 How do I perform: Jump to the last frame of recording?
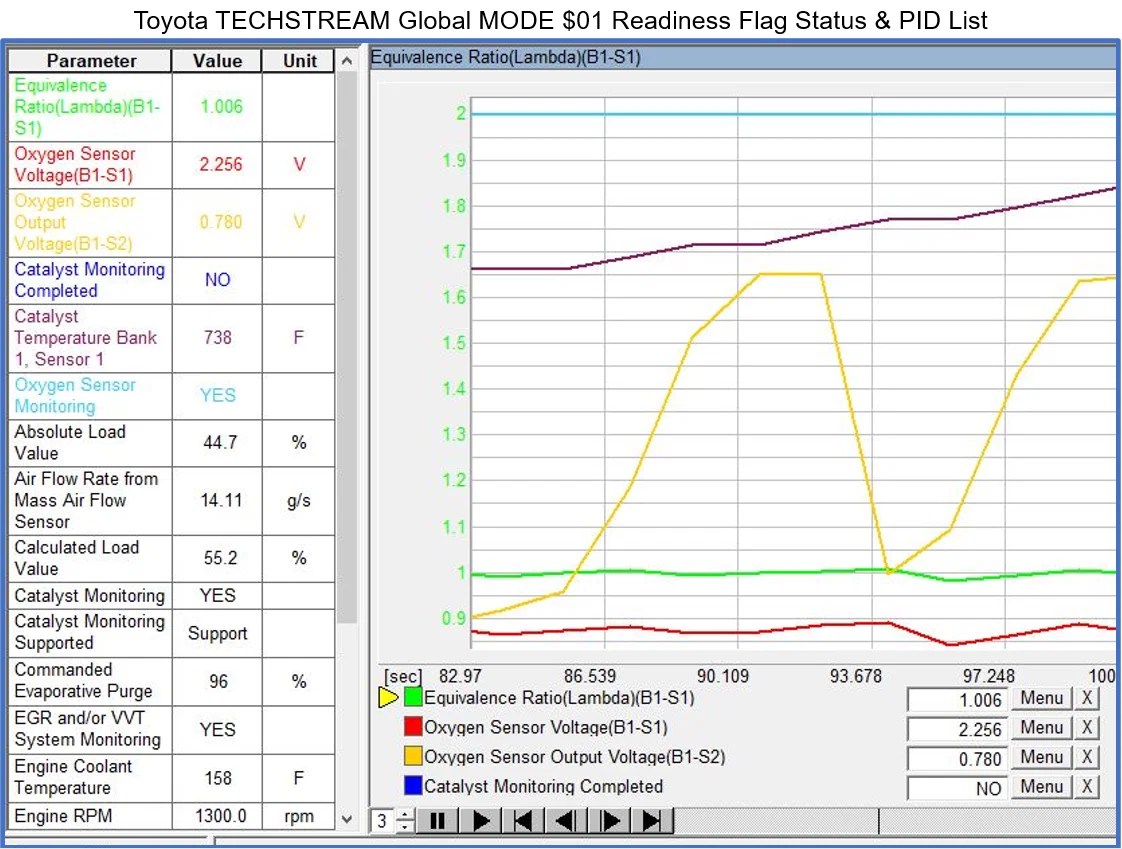click(652, 820)
